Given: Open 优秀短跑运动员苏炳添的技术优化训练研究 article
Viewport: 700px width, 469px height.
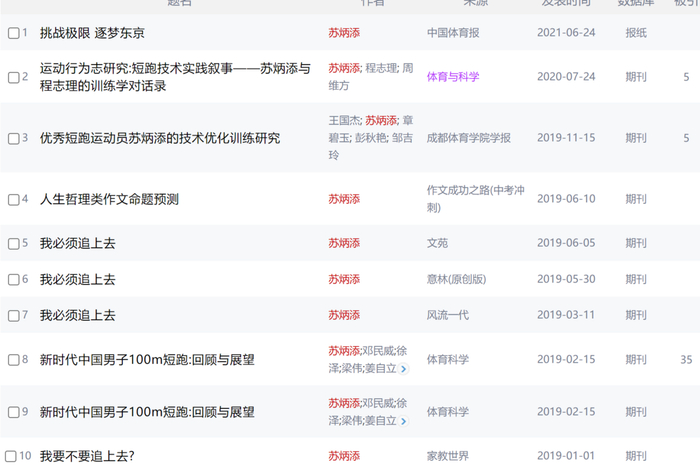Looking at the screenshot, I should pyautogui.click(x=160, y=138).
